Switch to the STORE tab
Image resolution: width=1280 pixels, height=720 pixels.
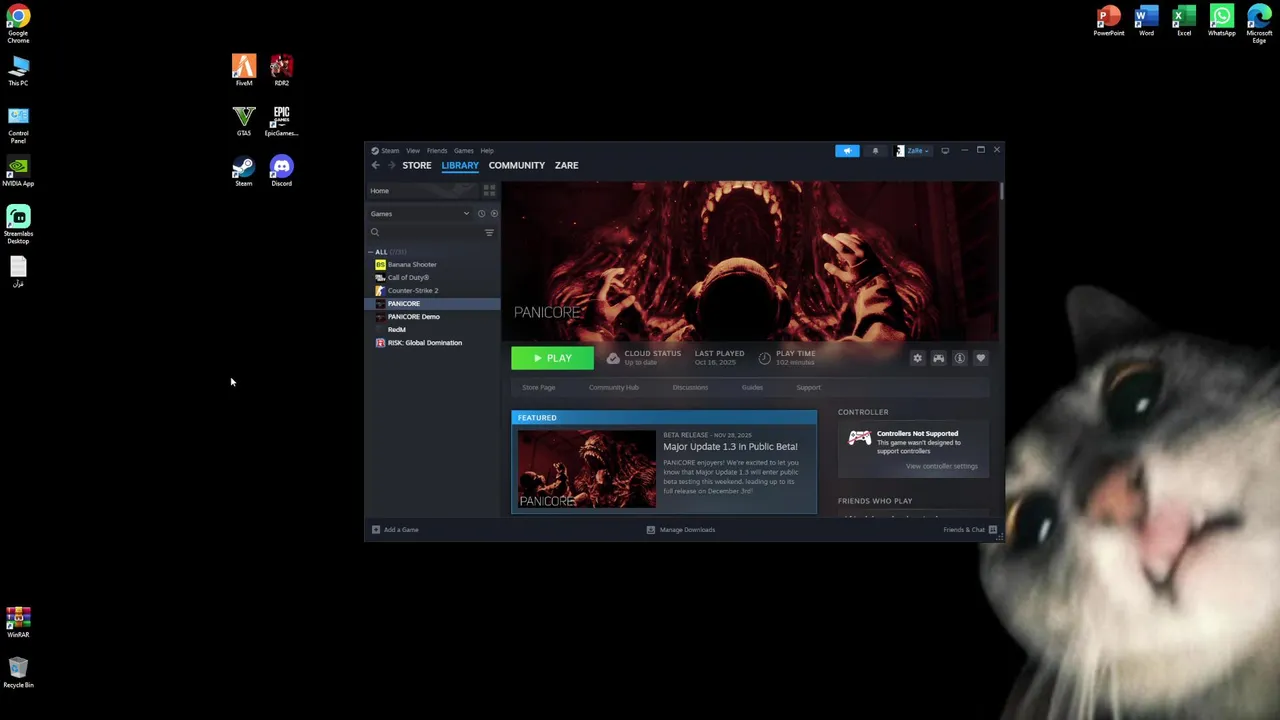pos(417,165)
